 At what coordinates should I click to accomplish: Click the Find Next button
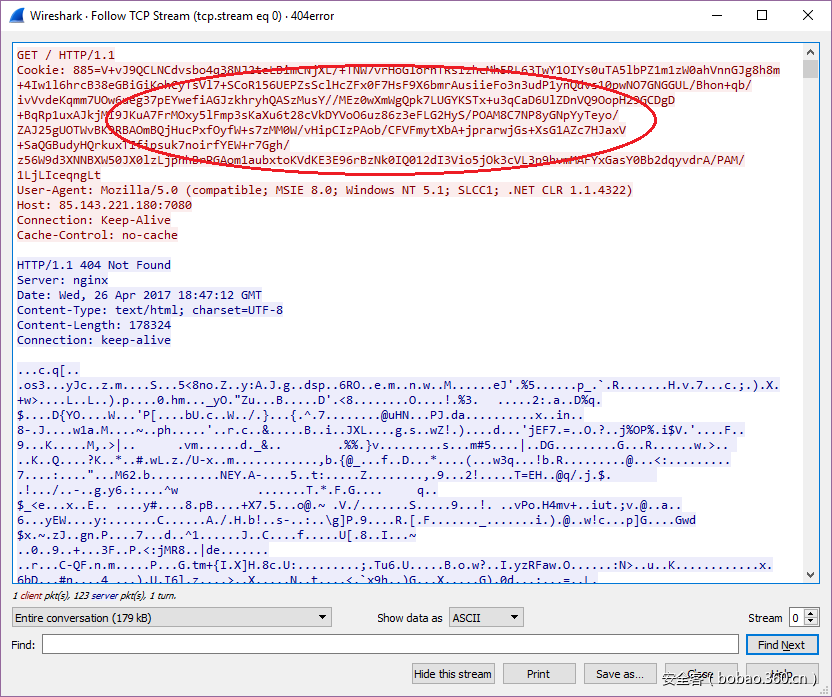tap(782, 644)
